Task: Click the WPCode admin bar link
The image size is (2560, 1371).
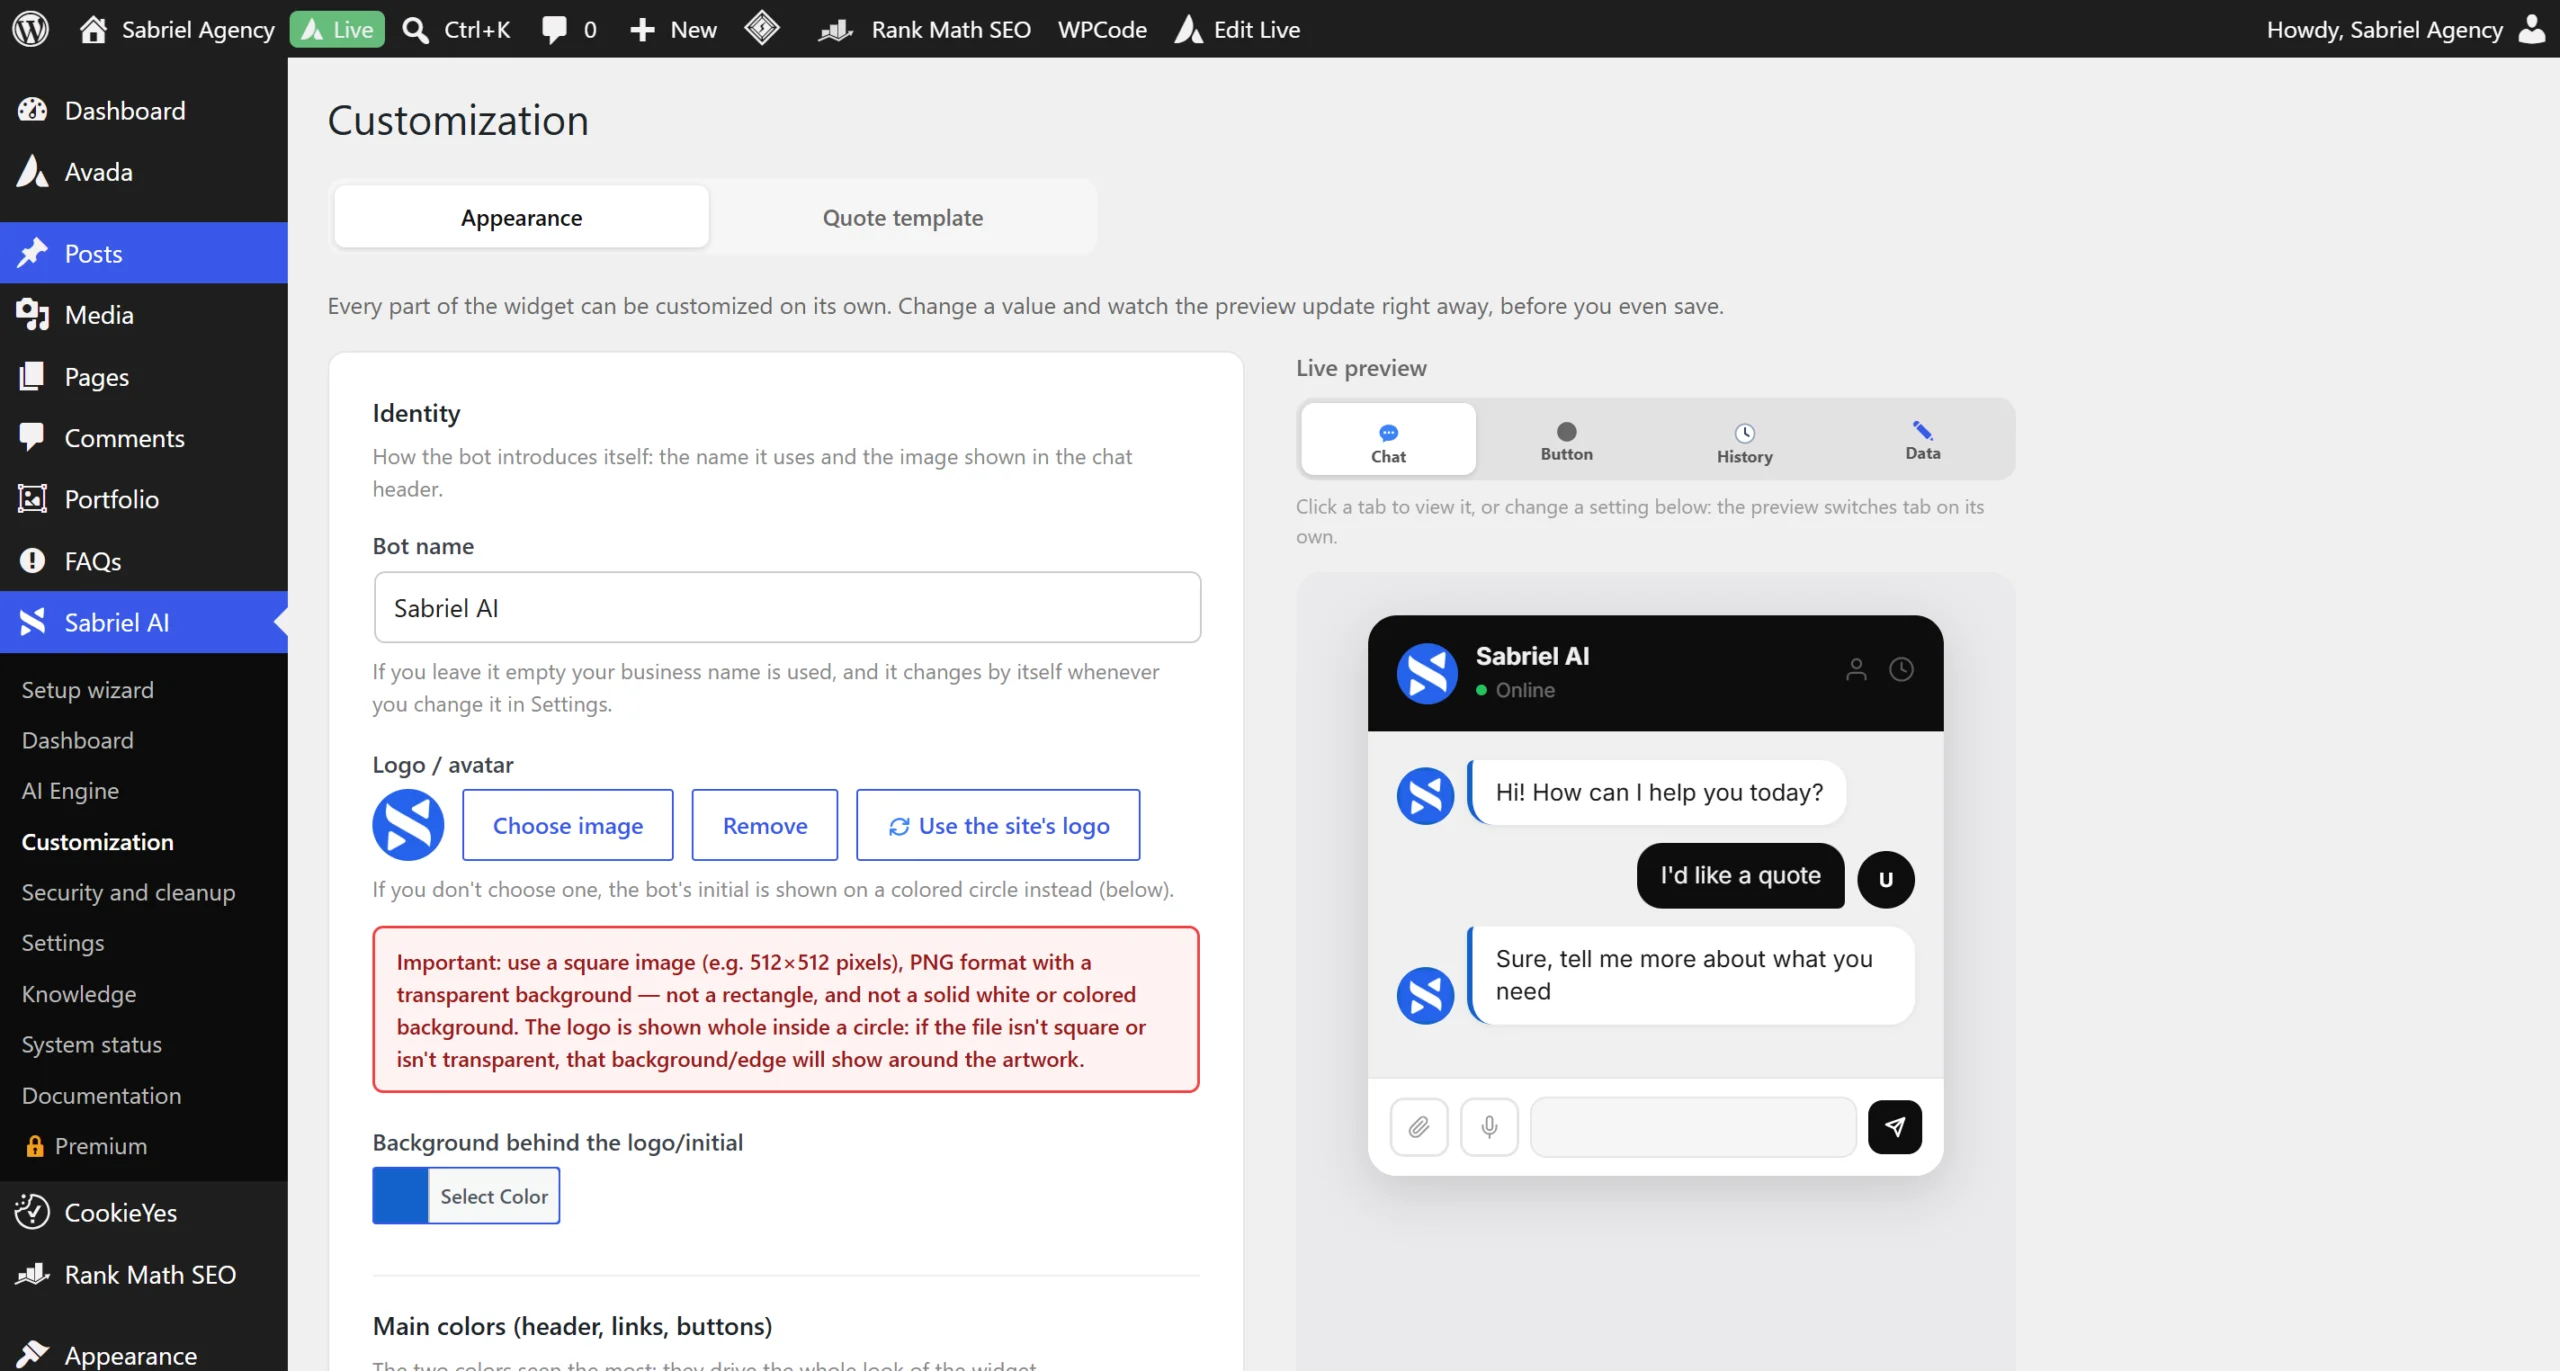Action: click(1102, 29)
